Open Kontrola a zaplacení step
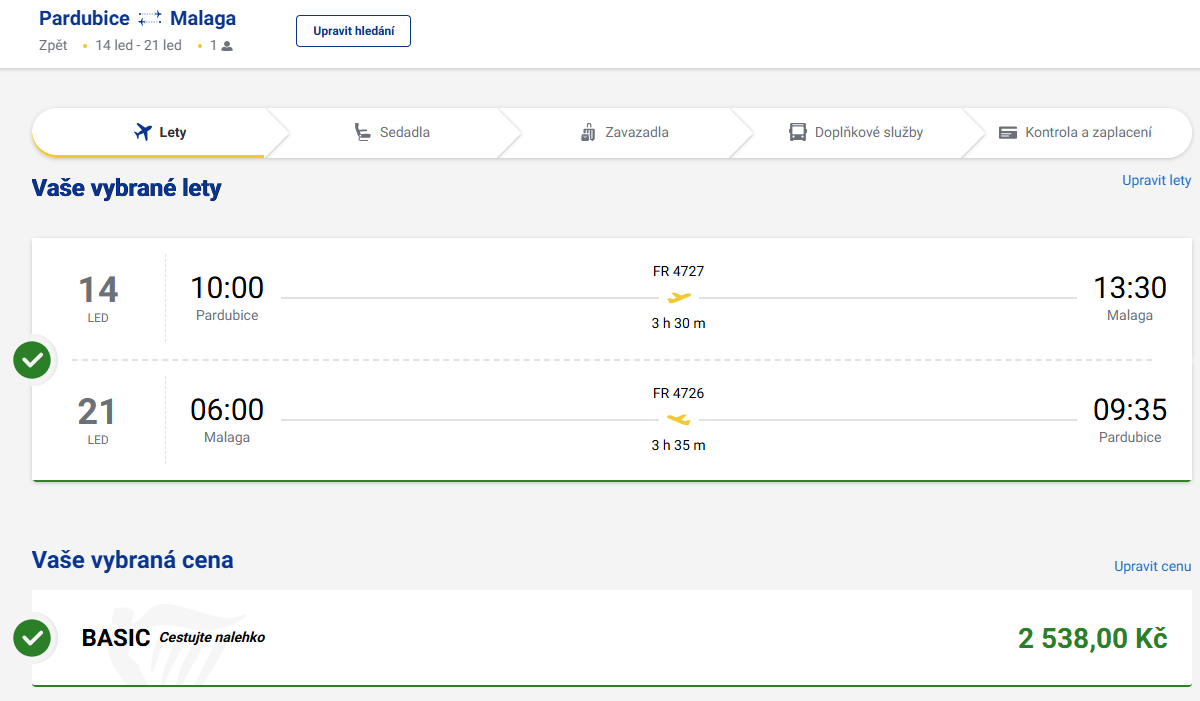Image resolution: width=1200 pixels, height=701 pixels. pyautogui.click(x=1087, y=132)
